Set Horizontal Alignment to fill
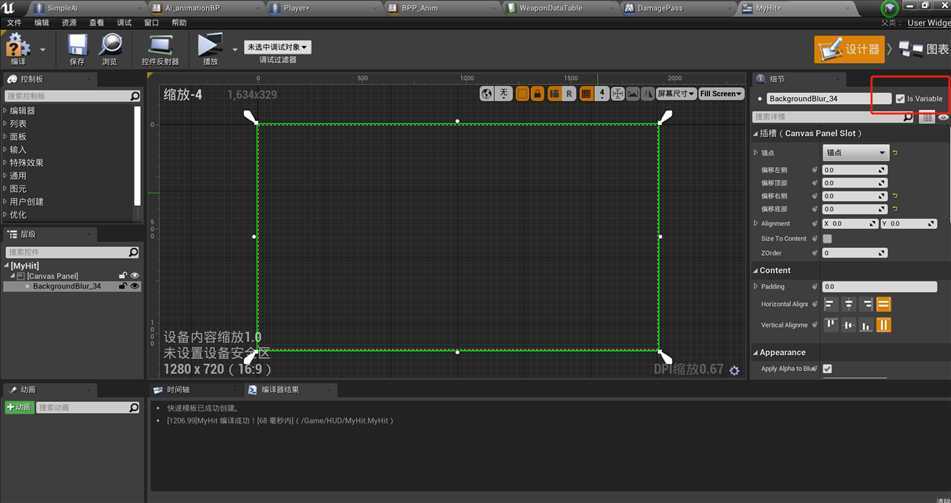Image resolution: width=951 pixels, height=503 pixels. (x=884, y=304)
